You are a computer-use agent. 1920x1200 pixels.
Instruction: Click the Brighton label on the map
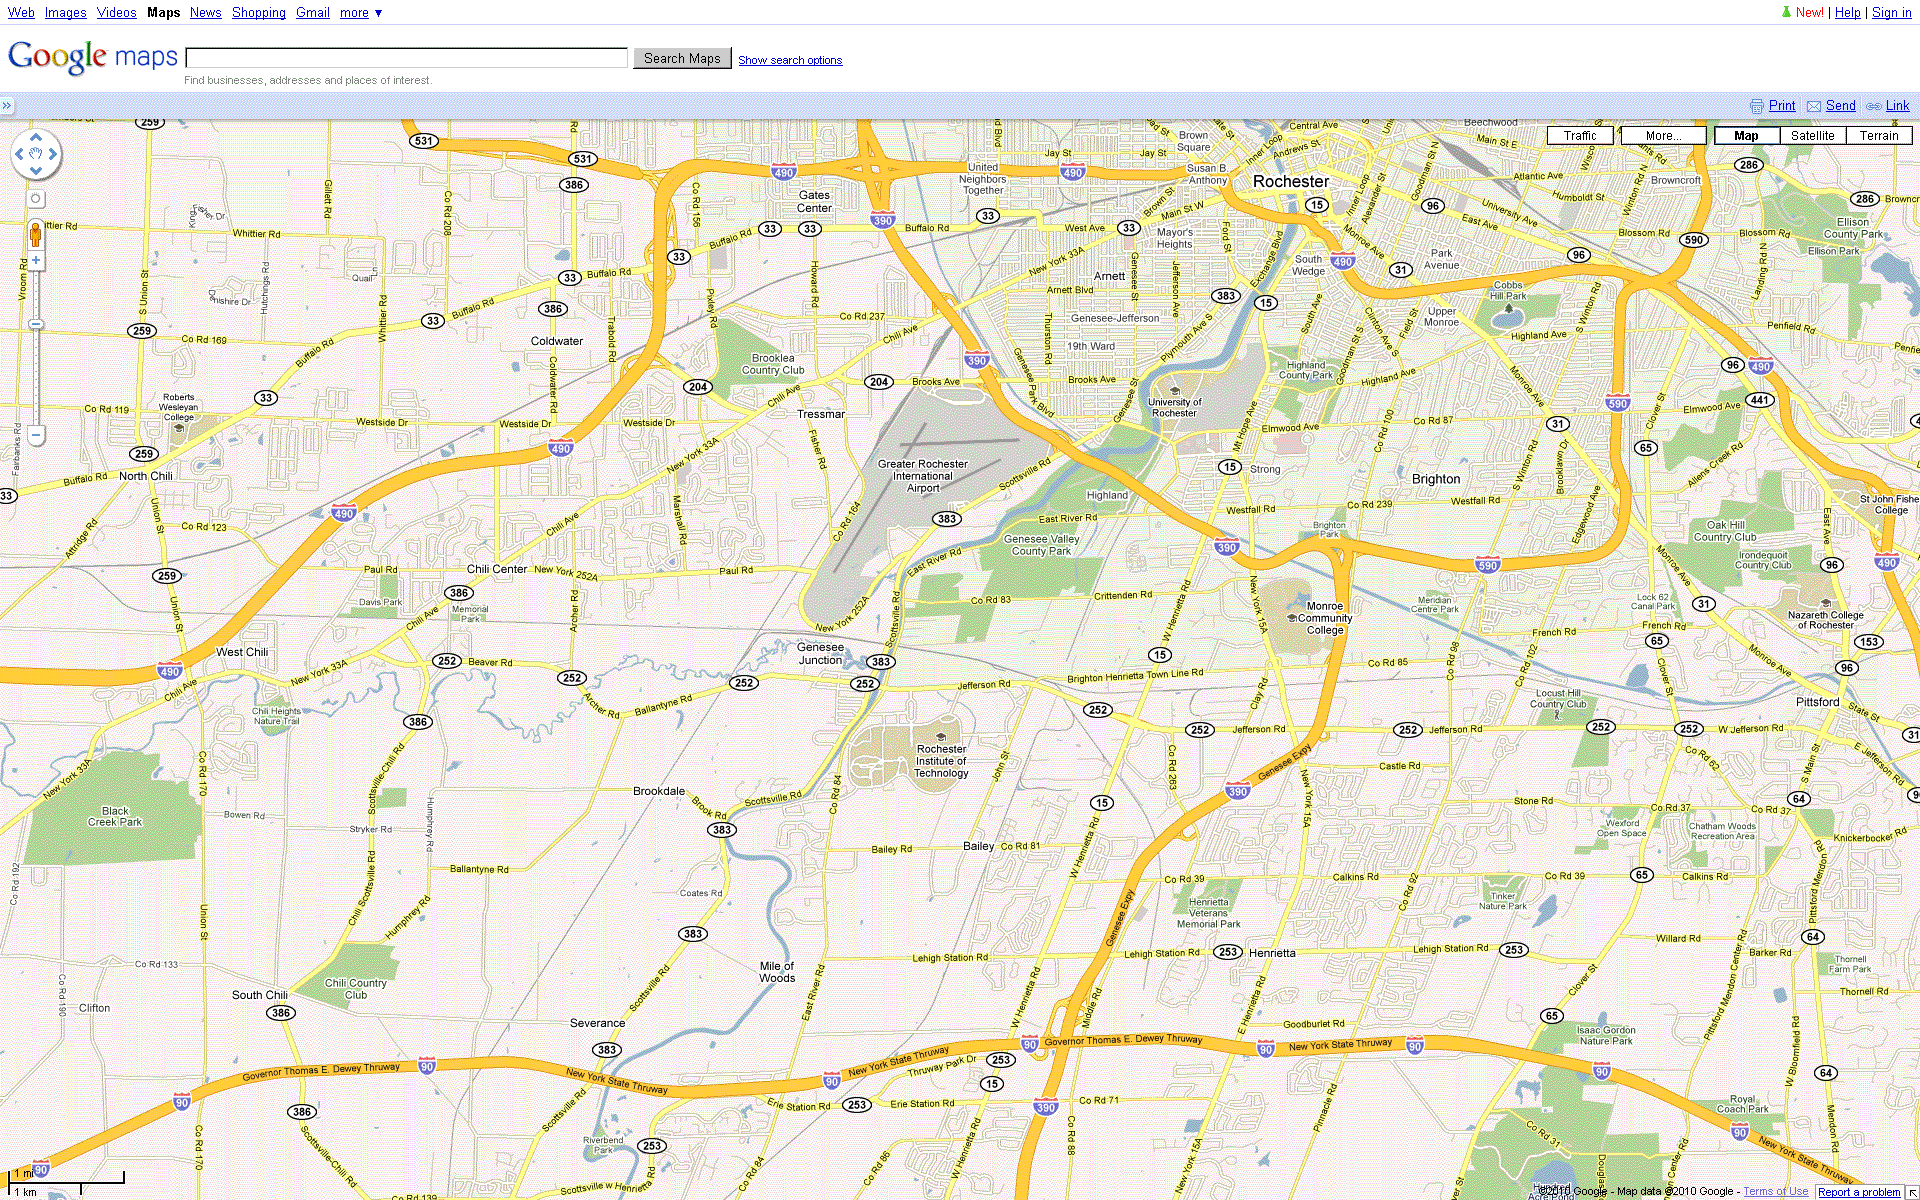[x=1436, y=479]
